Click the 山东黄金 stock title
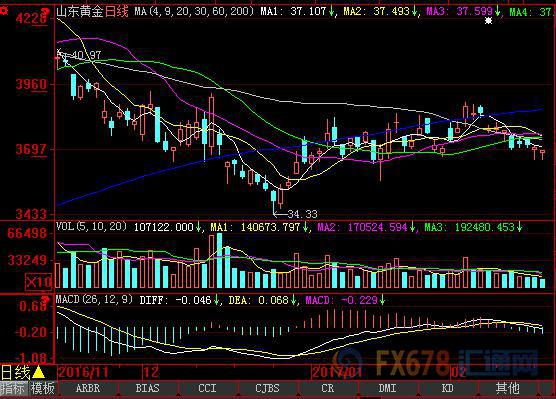Screen dimensions: 556x399 (80, 12)
